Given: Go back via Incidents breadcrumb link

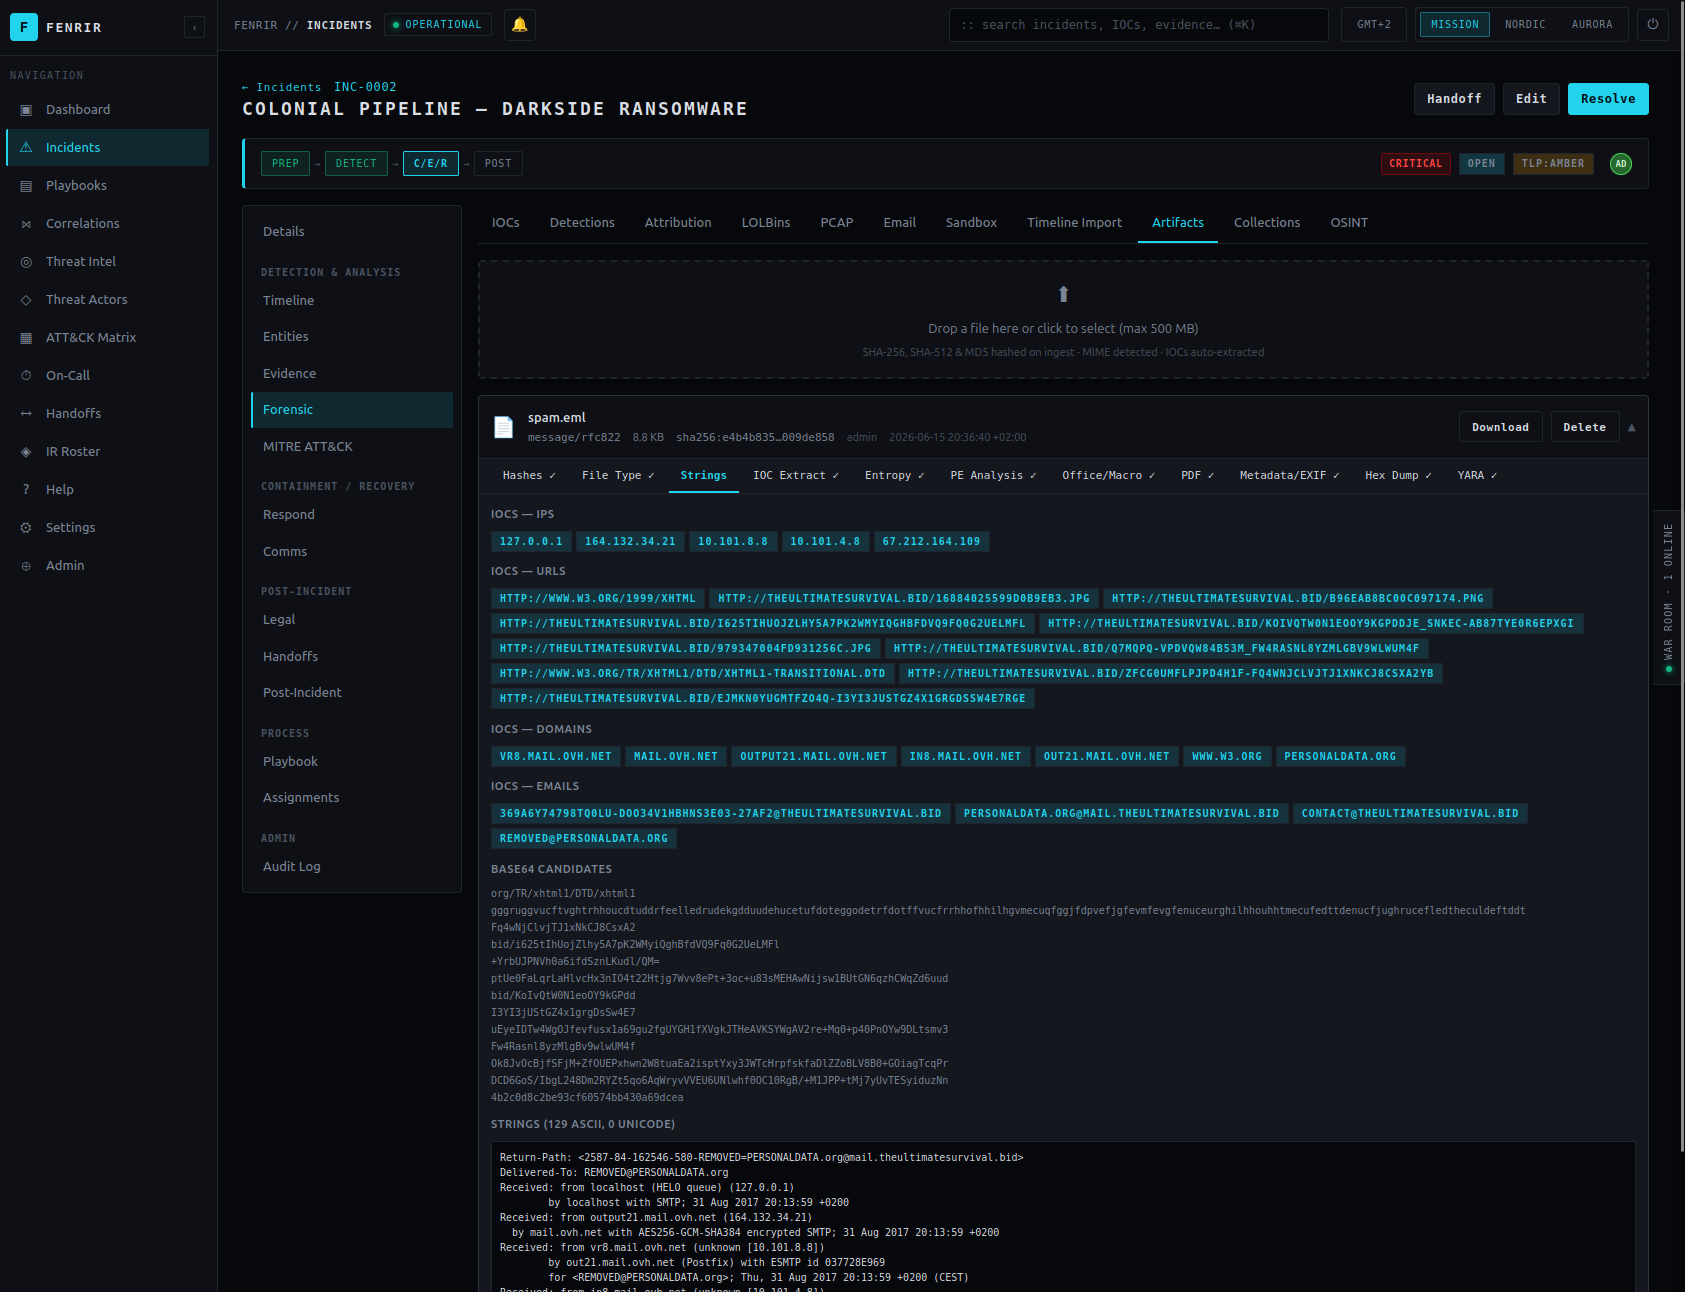Looking at the screenshot, I should point(282,88).
